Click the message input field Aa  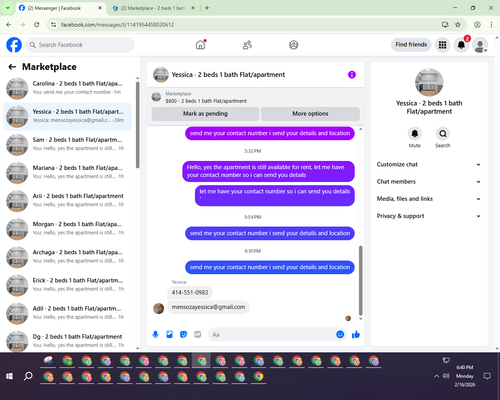pos(272,334)
